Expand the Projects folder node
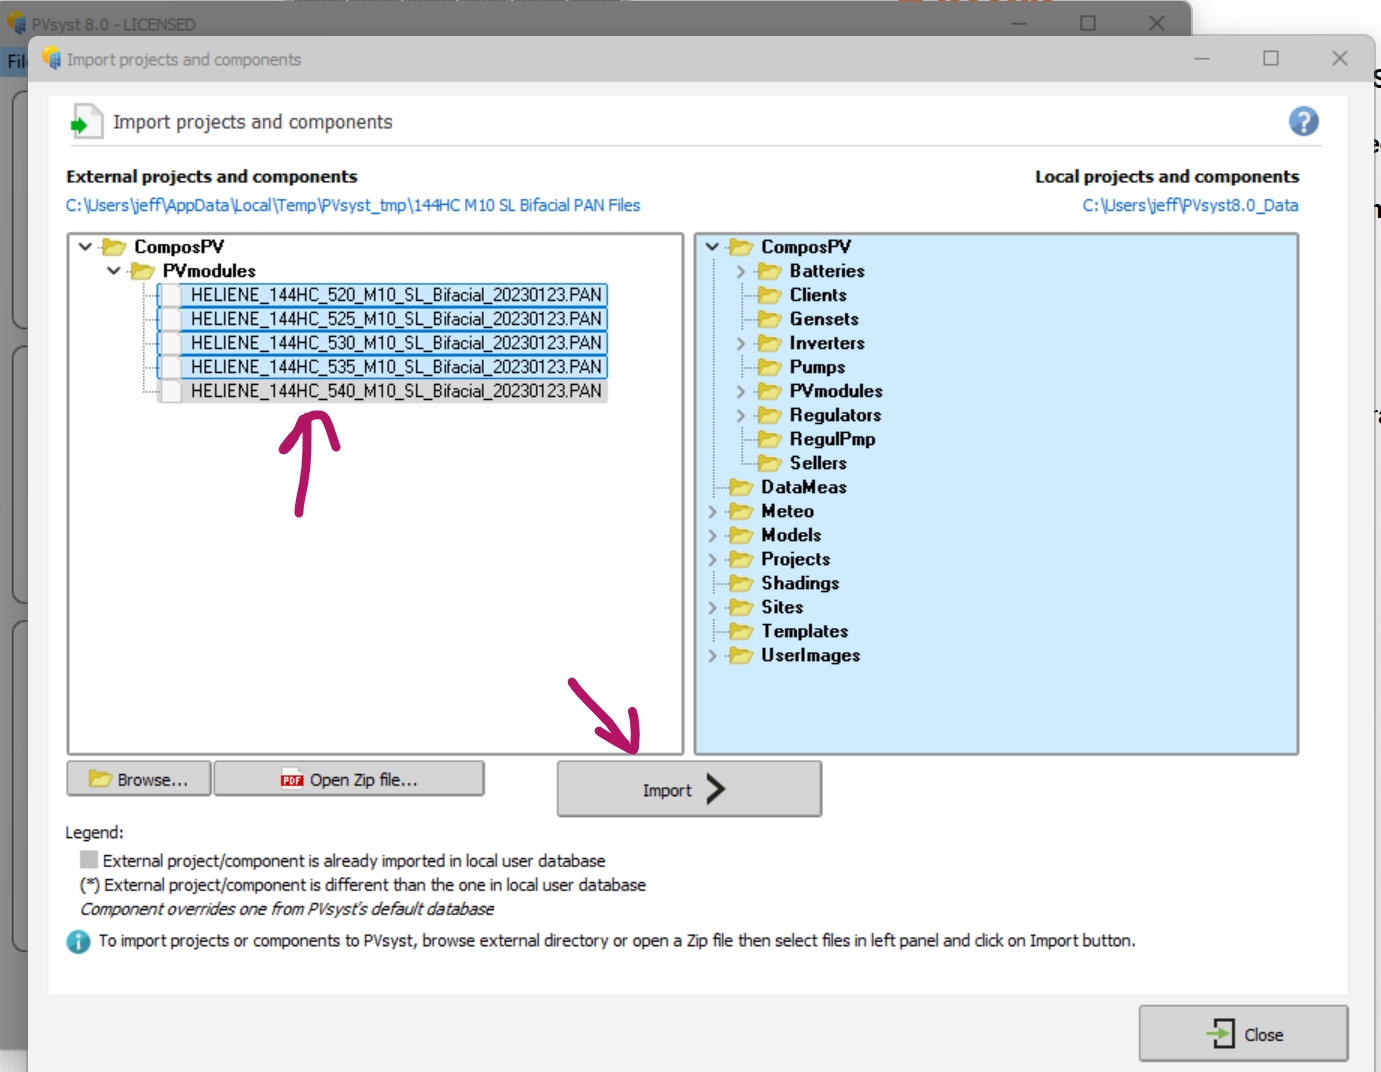This screenshot has height=1072, width=1381. 712,559
